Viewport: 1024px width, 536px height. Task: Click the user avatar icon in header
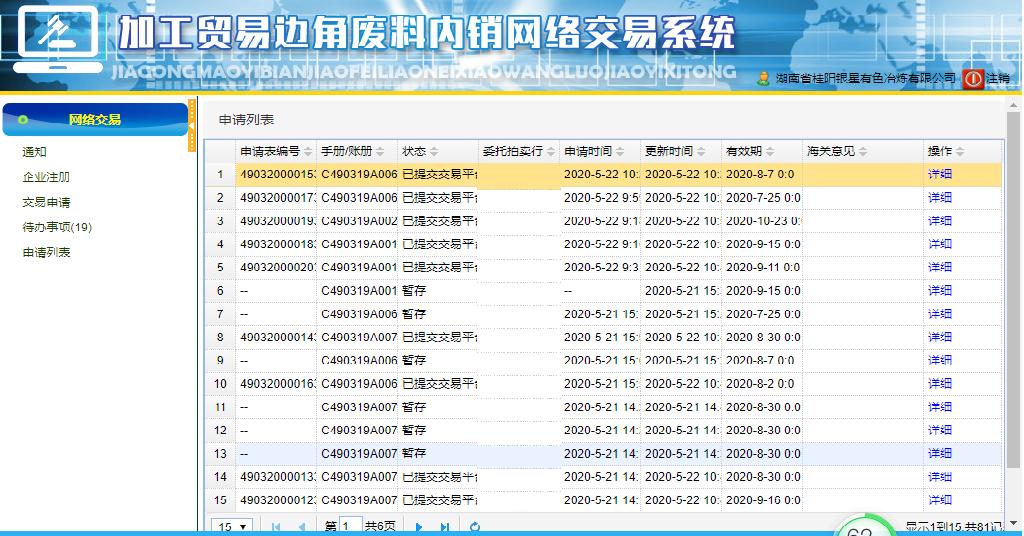coord(763,79)
